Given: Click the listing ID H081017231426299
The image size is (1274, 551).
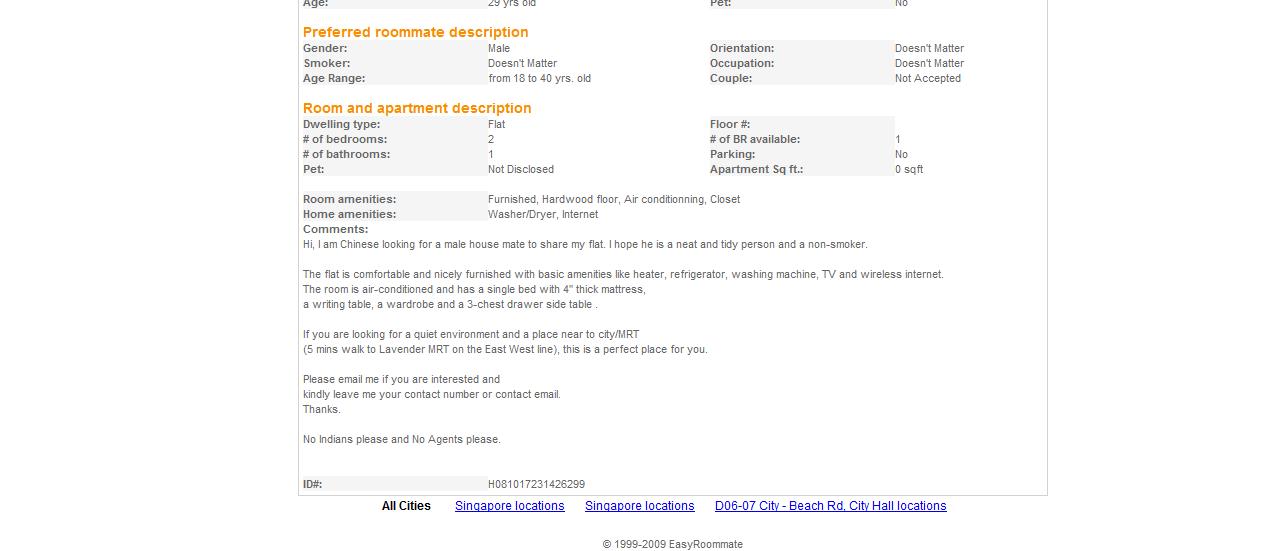Looking at the screenshot, I should [536, 484].
